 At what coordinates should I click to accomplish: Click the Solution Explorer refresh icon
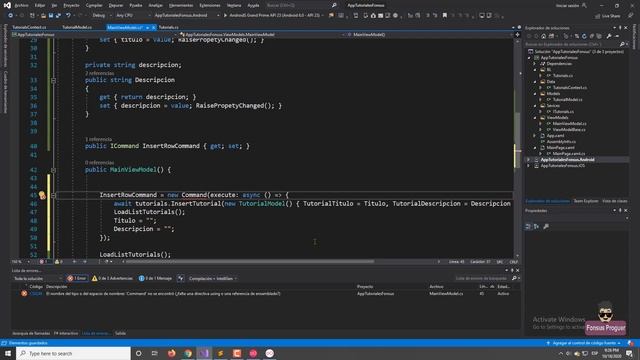[584, 36]
